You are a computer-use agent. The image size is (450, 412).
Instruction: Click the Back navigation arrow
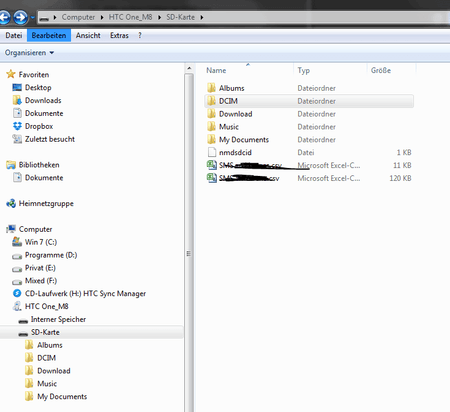[x=4, y=17]
